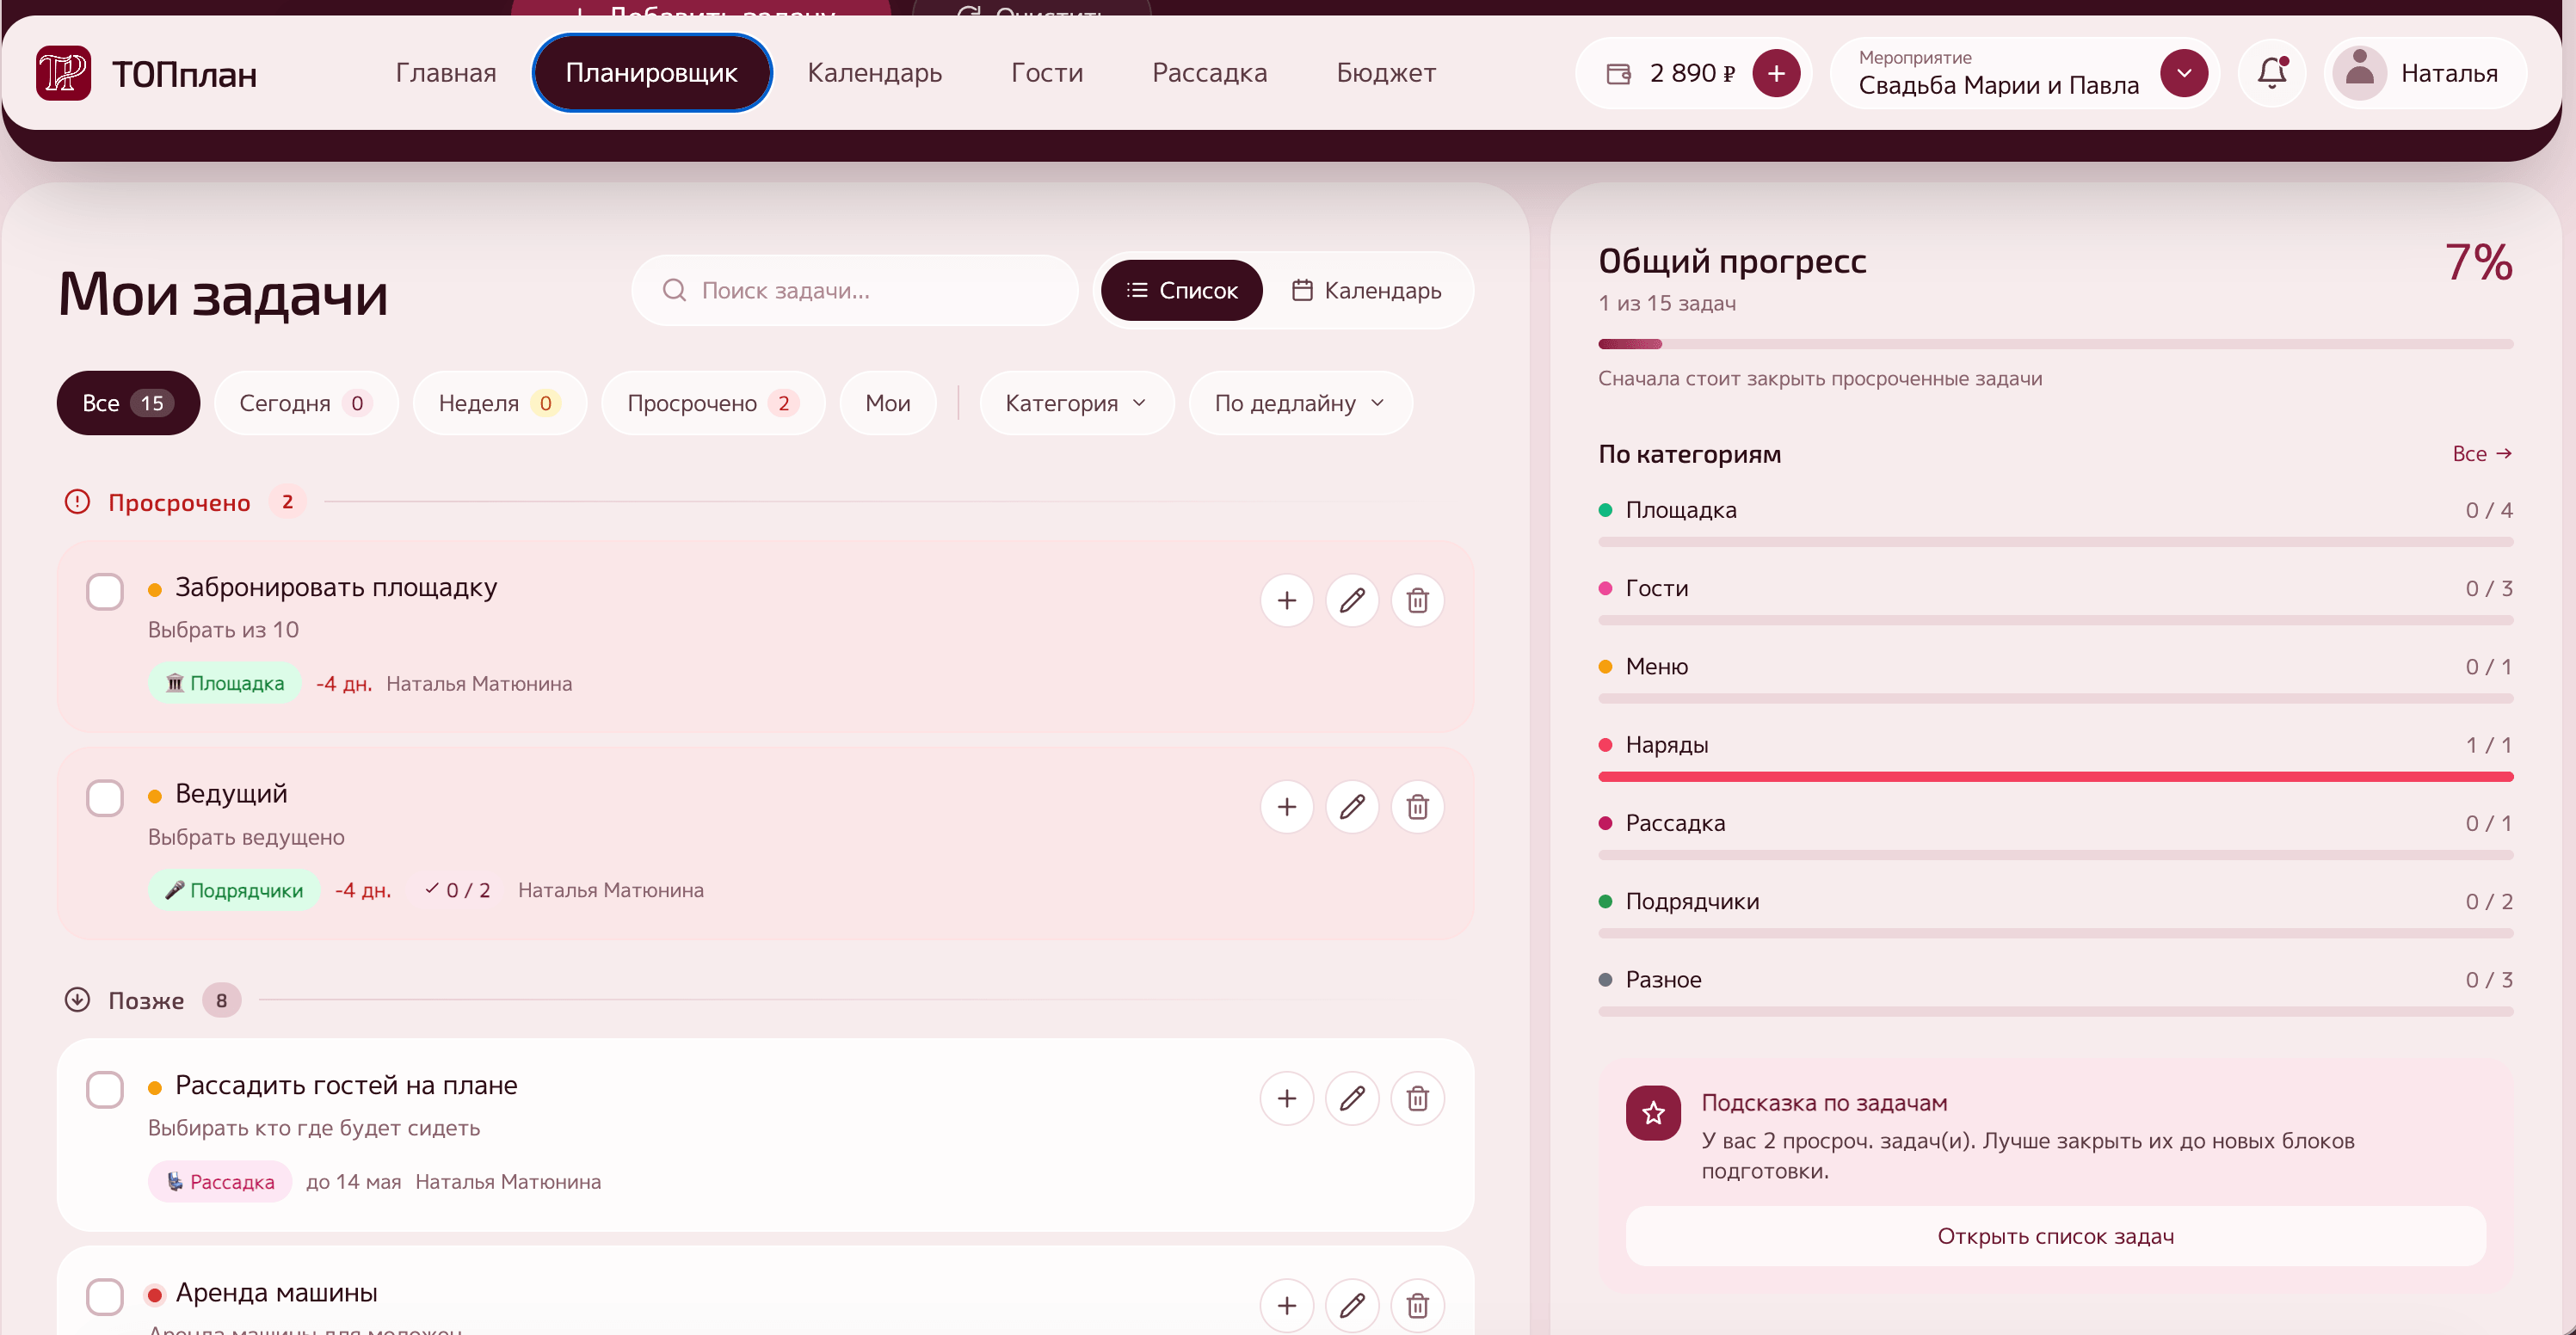Edit the Ведущий task
Image resolution: width=2576 pixels, height=1335 pixels.
[1352, 807]
